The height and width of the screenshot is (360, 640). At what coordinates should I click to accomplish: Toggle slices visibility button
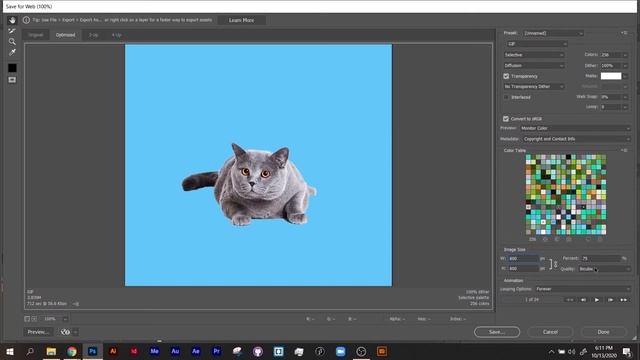pos(12,80)
